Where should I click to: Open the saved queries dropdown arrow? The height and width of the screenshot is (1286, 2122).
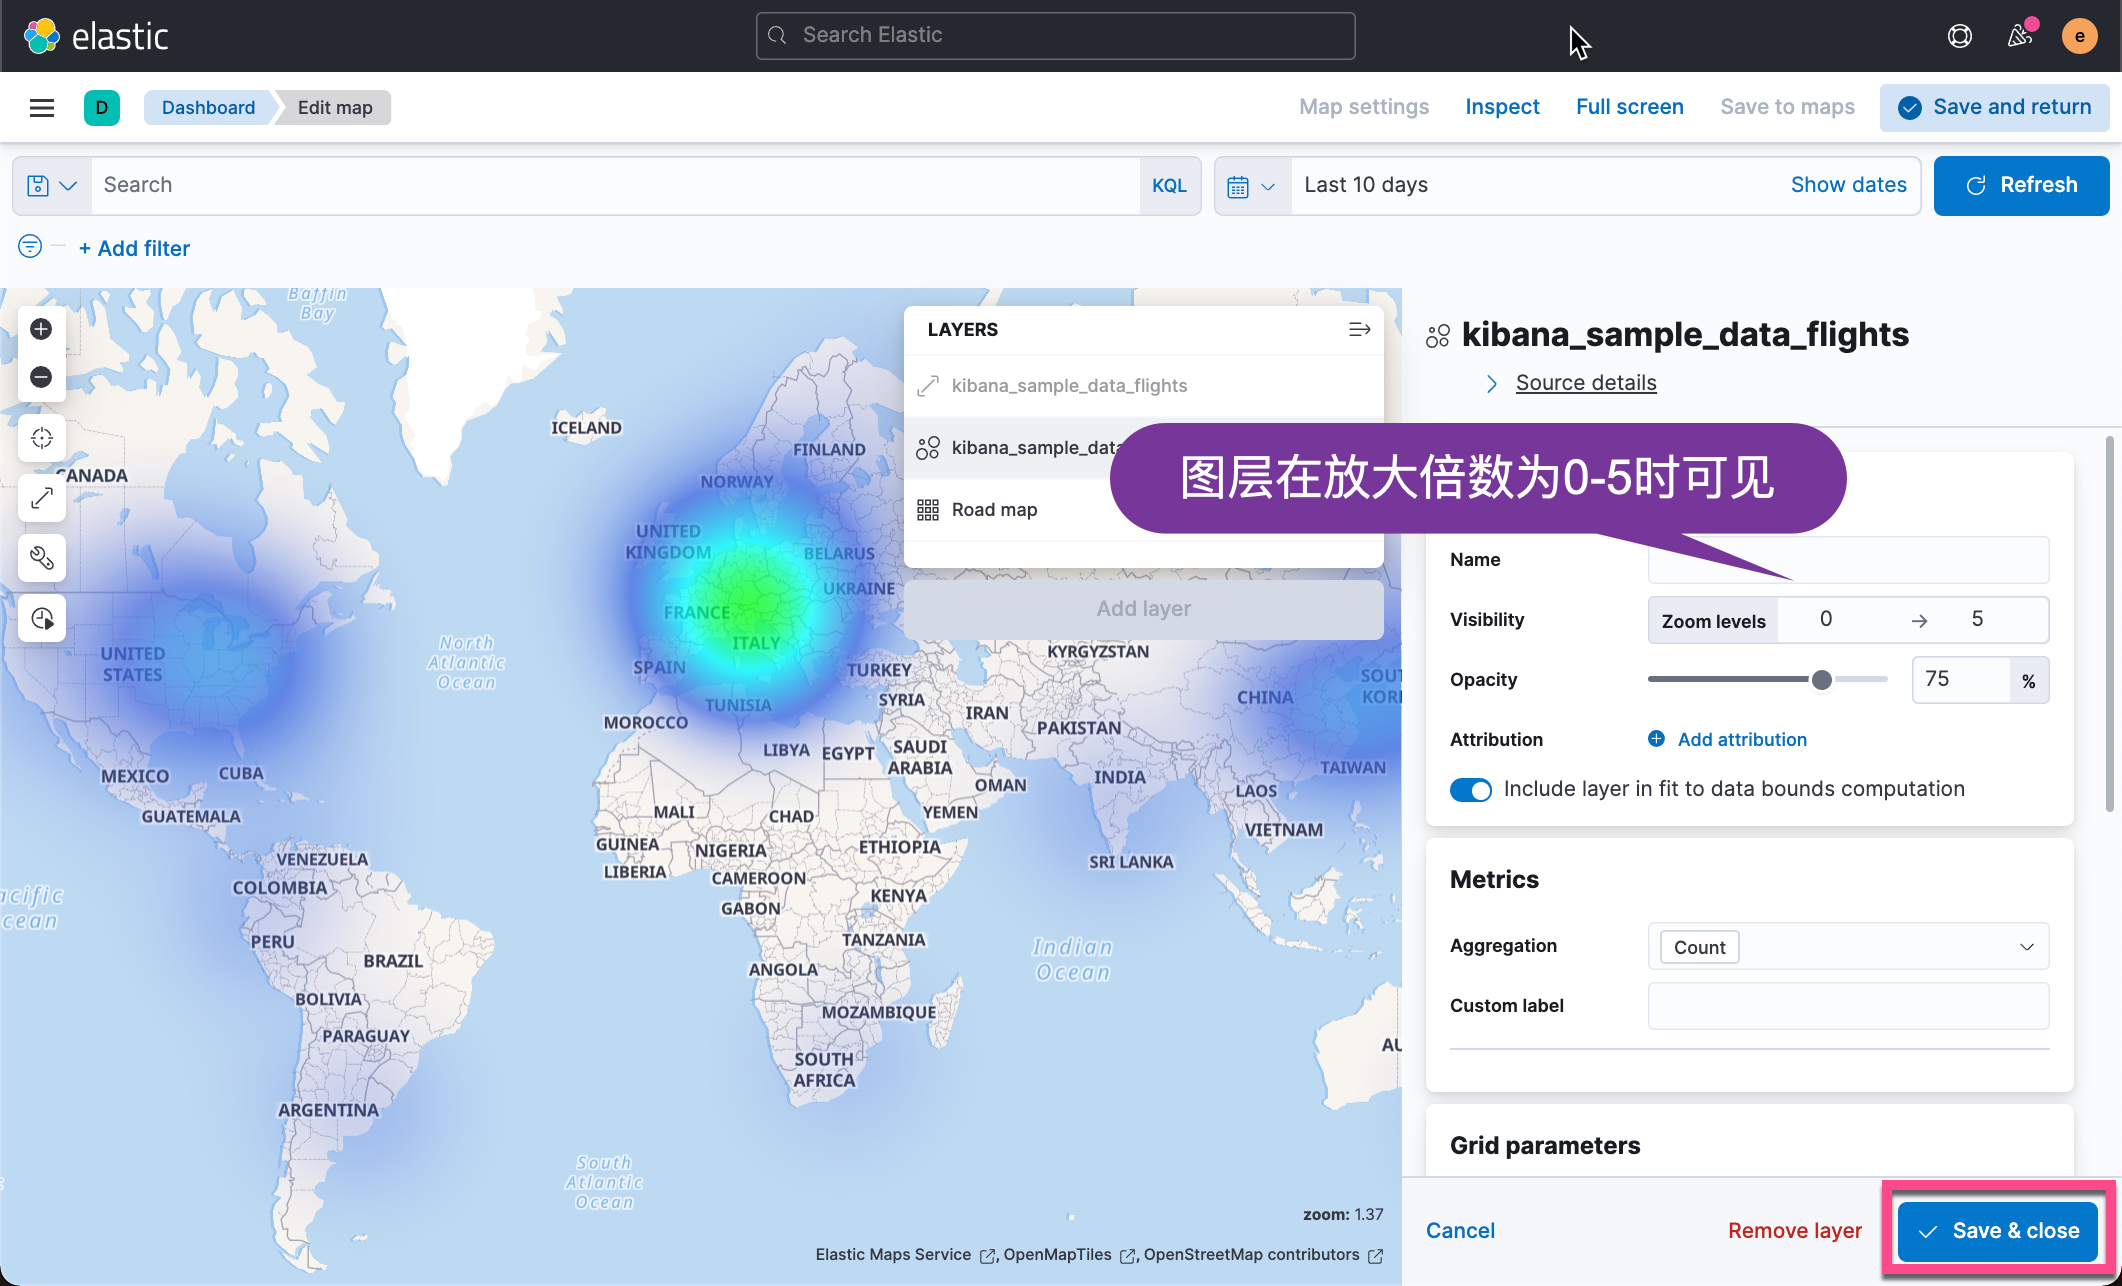68,185
